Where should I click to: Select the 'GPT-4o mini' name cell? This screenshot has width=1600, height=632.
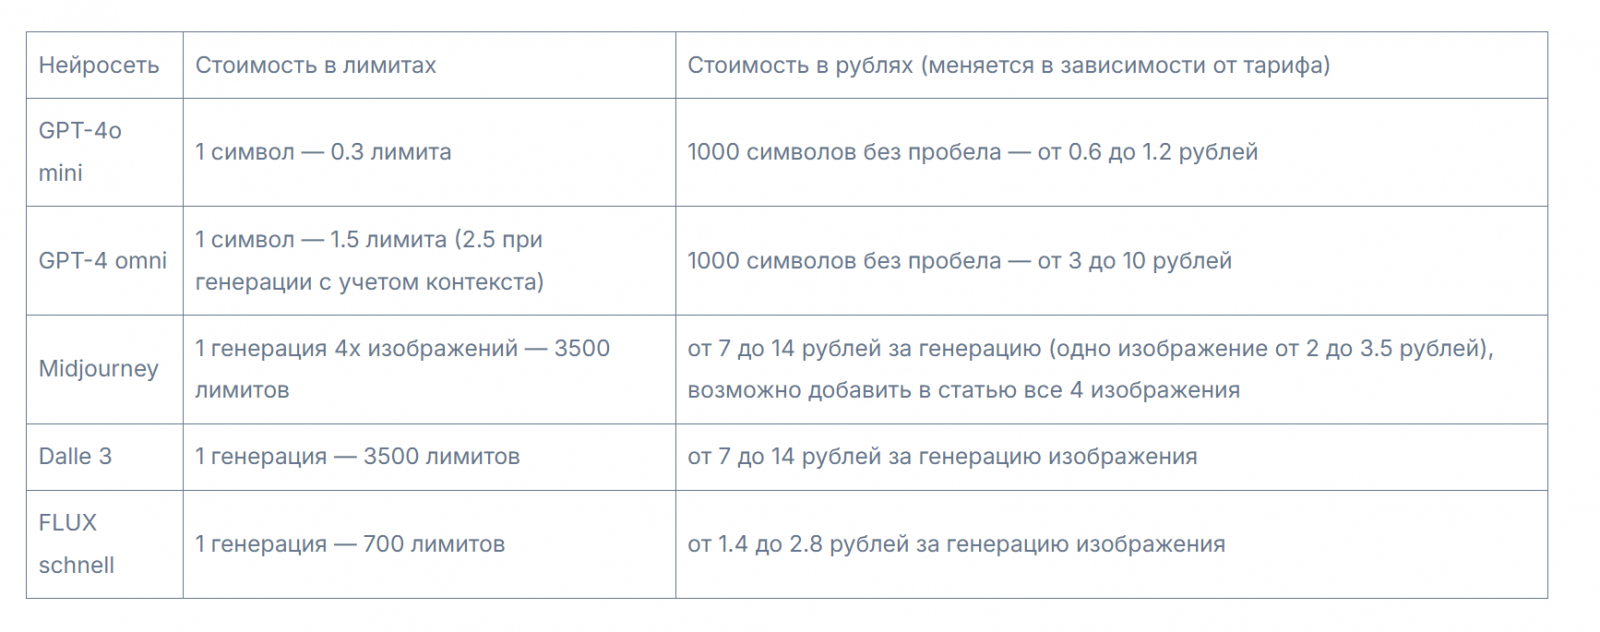pos(80,152)
